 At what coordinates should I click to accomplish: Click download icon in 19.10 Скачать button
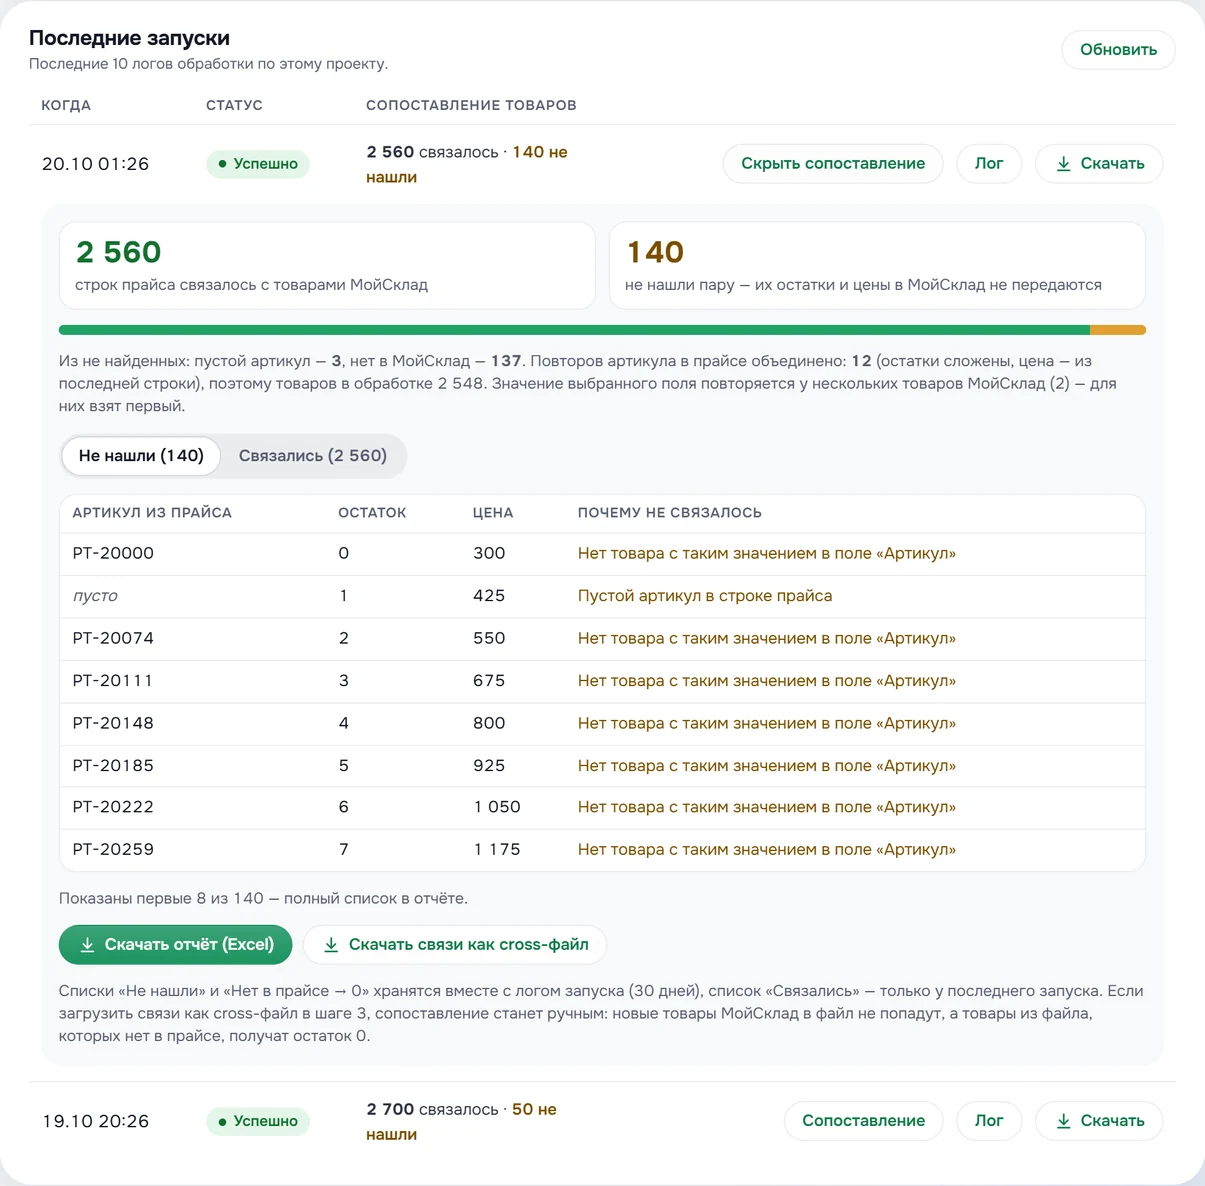pos(1064,1121)
